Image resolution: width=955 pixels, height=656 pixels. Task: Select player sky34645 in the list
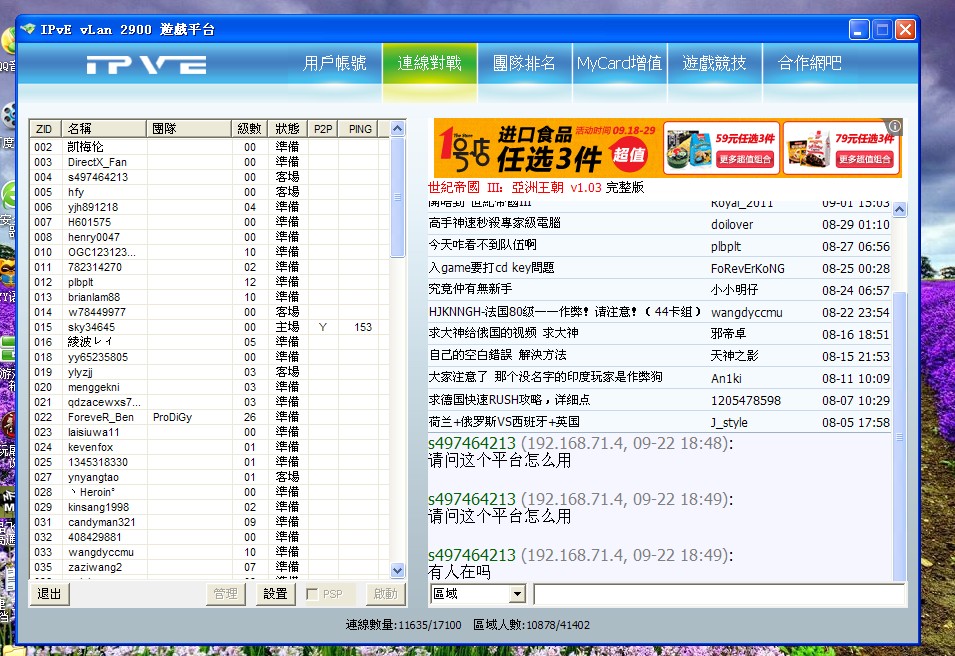pos(91,327)
